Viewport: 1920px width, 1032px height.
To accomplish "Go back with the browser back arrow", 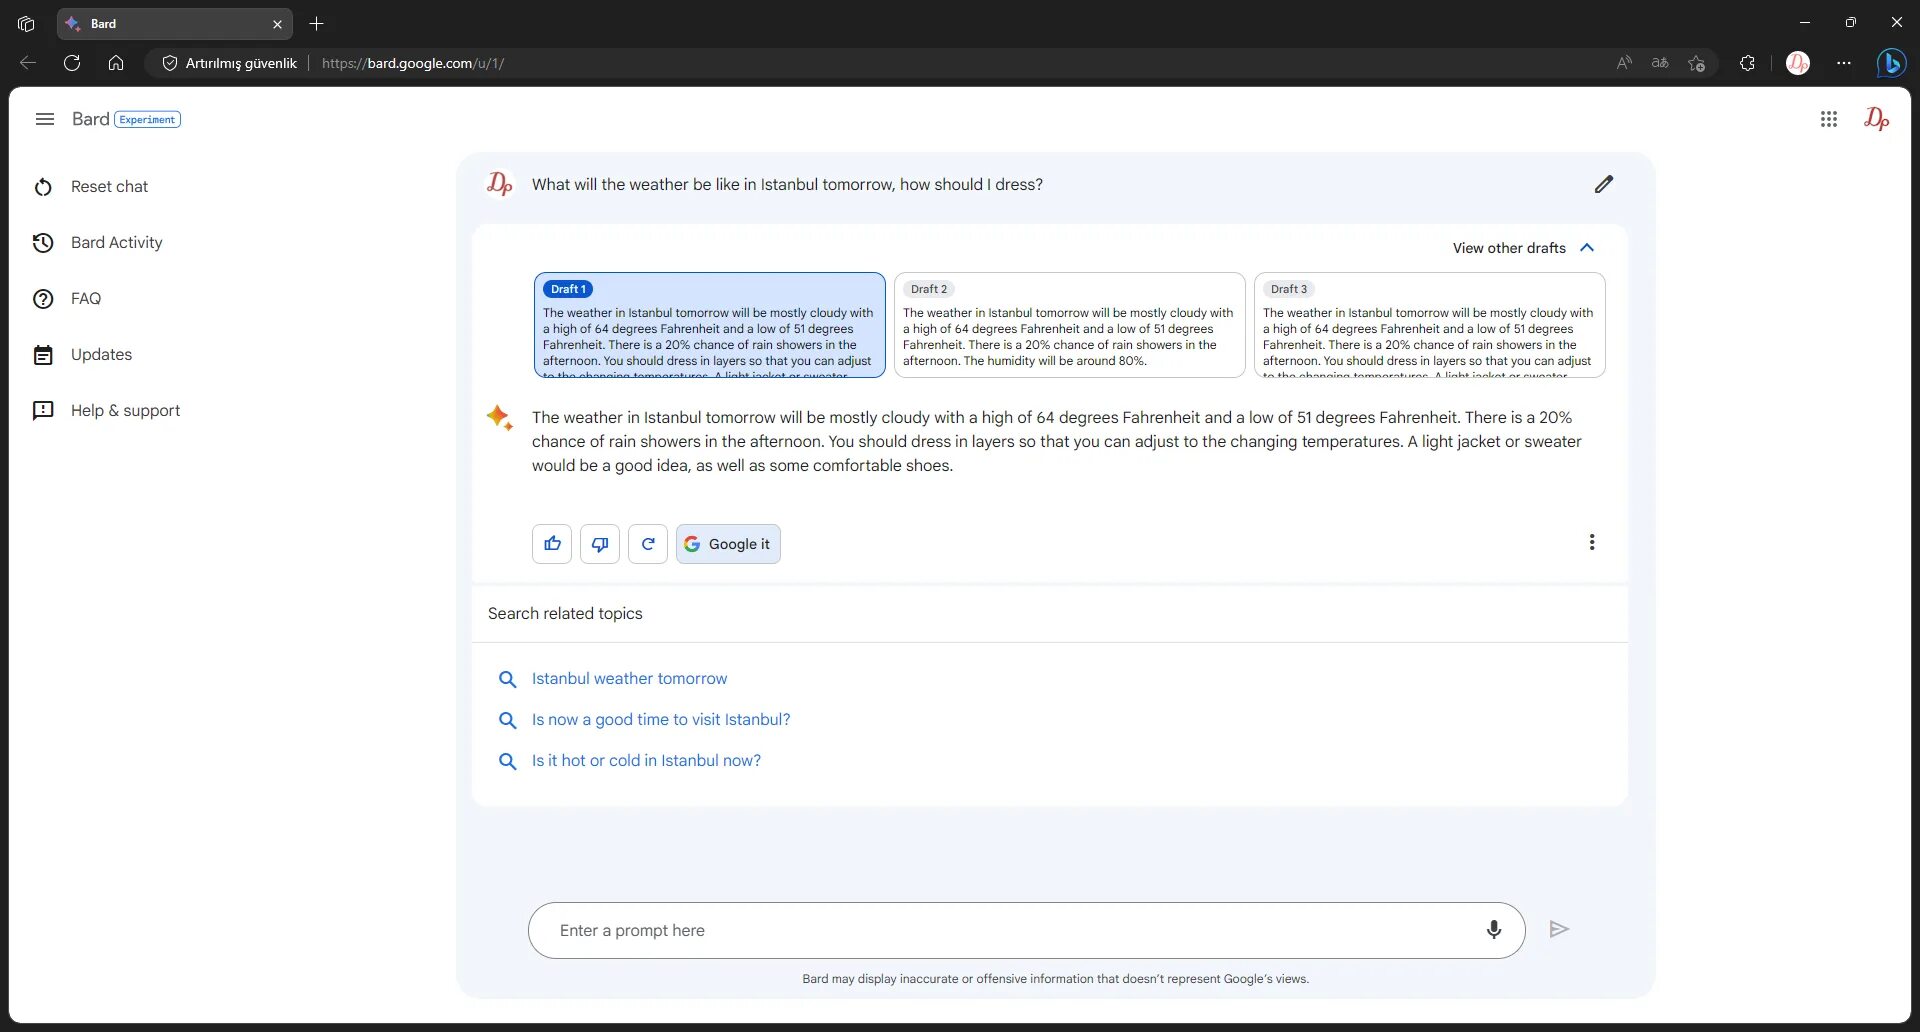I will pyautogui.click(x=28, y=63).
